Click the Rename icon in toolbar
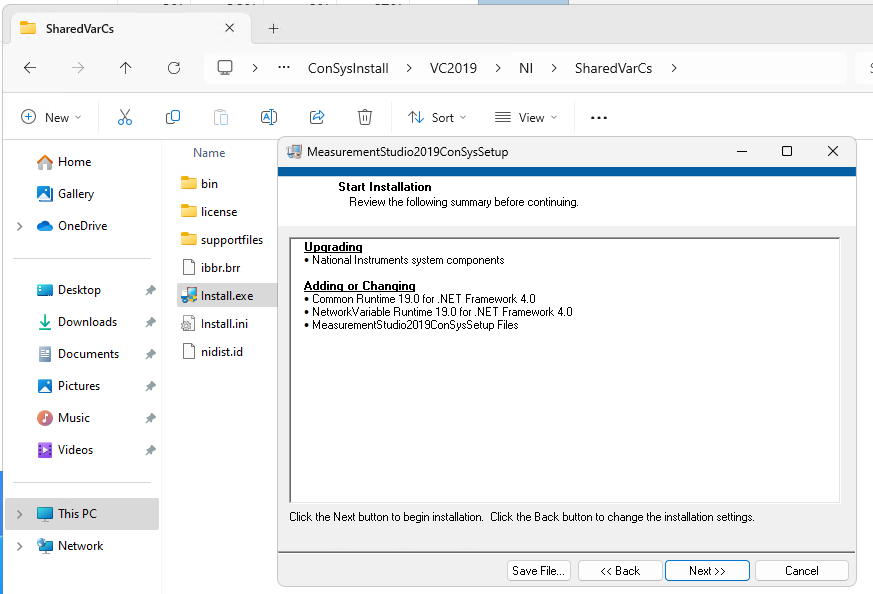Image resolution: width=873 pixels, height=594 pixels. click(268, 117)
